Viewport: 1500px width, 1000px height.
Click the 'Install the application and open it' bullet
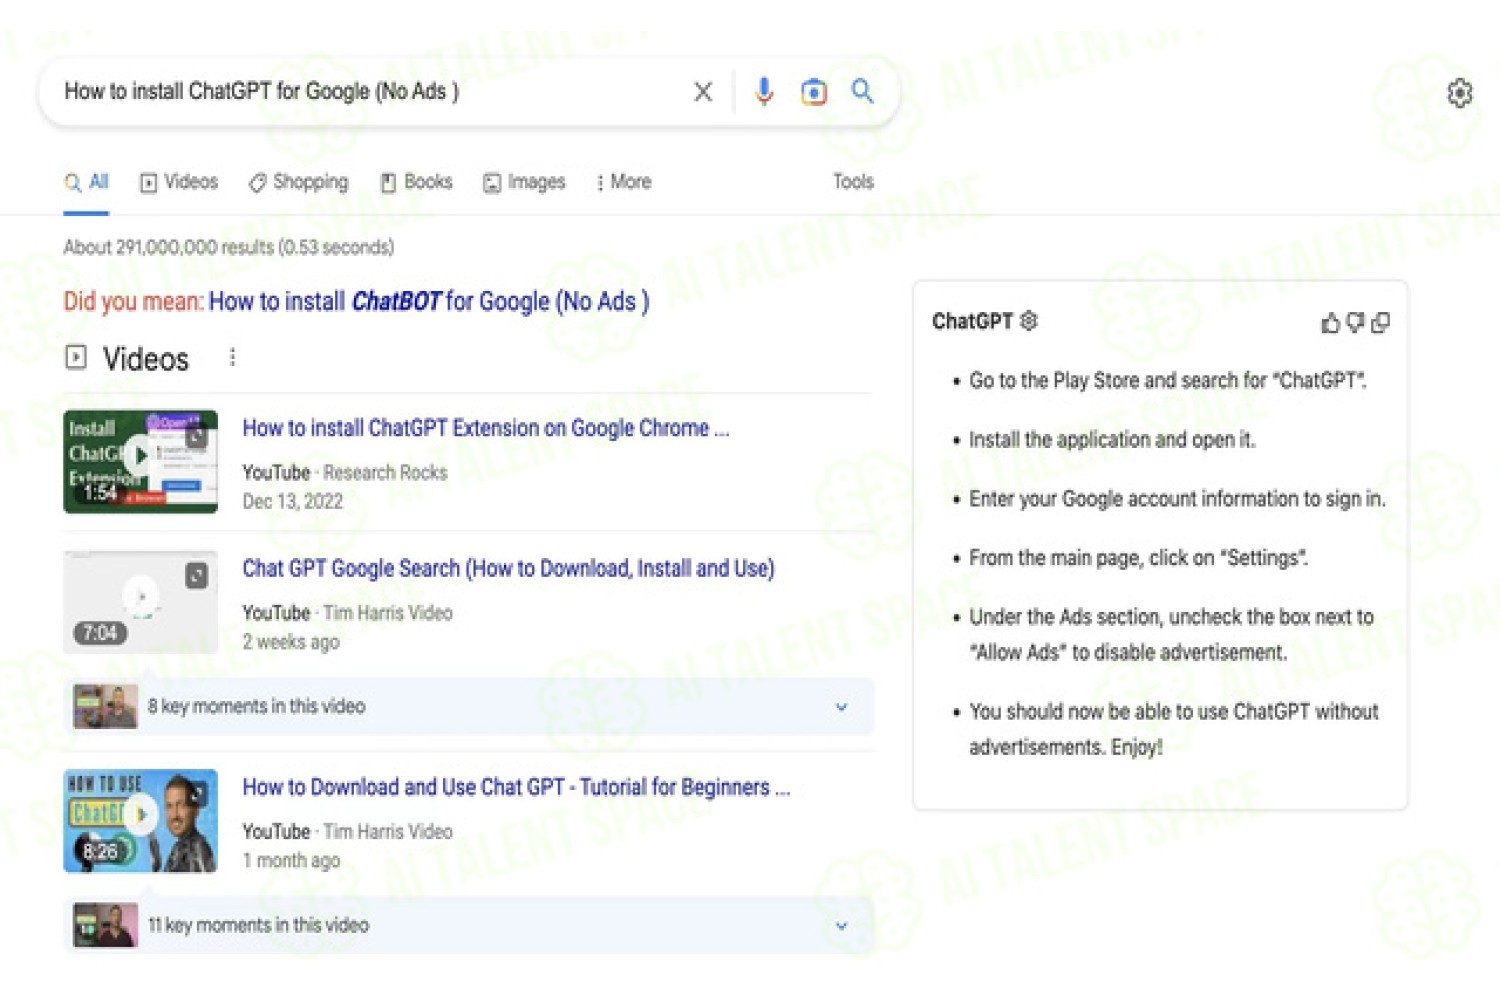click(x=1112, y=440)
